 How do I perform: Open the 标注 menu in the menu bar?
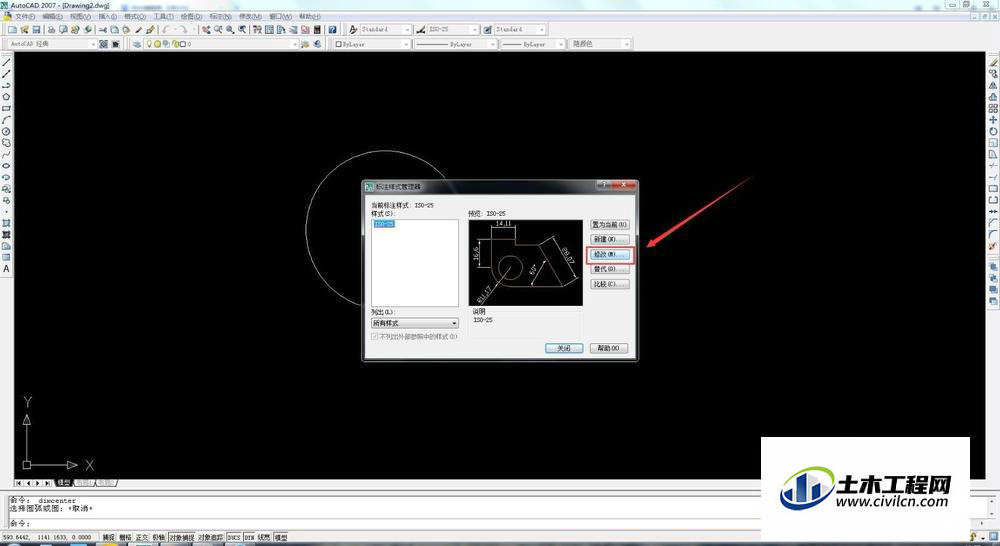click(x=220, y=17)
